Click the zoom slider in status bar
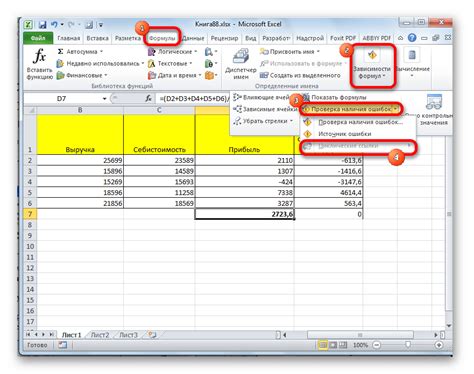The image size is (474, 374). tap(408, 345)
